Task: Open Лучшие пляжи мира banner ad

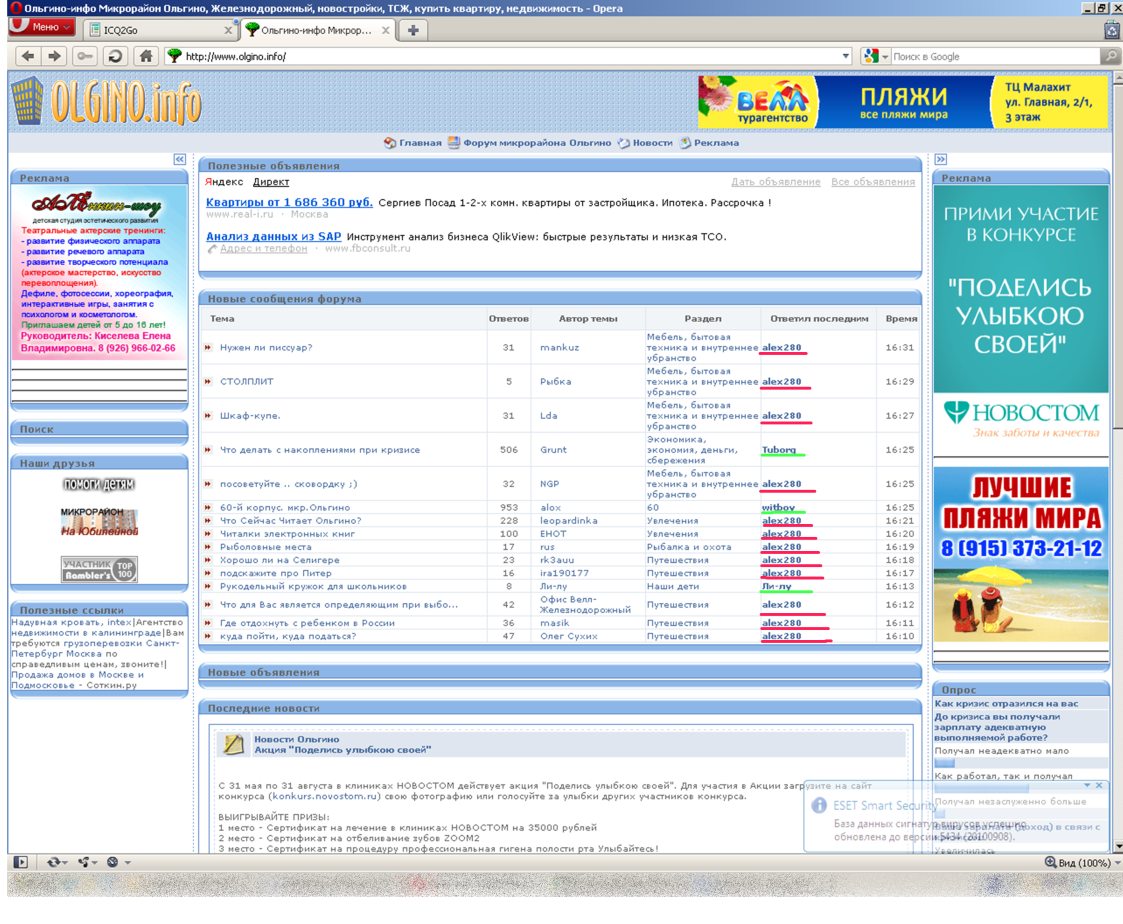Action: [x=1021, y=554]
